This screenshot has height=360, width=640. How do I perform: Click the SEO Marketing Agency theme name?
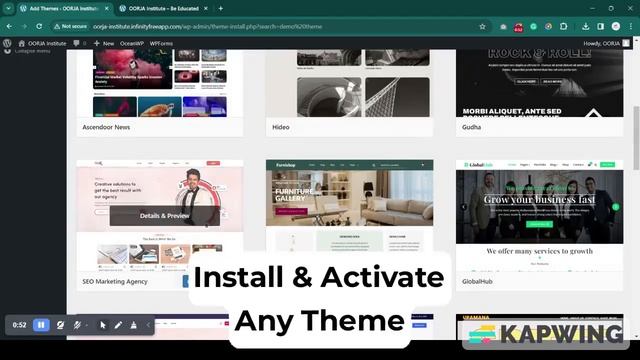click(x=115, y=281)
